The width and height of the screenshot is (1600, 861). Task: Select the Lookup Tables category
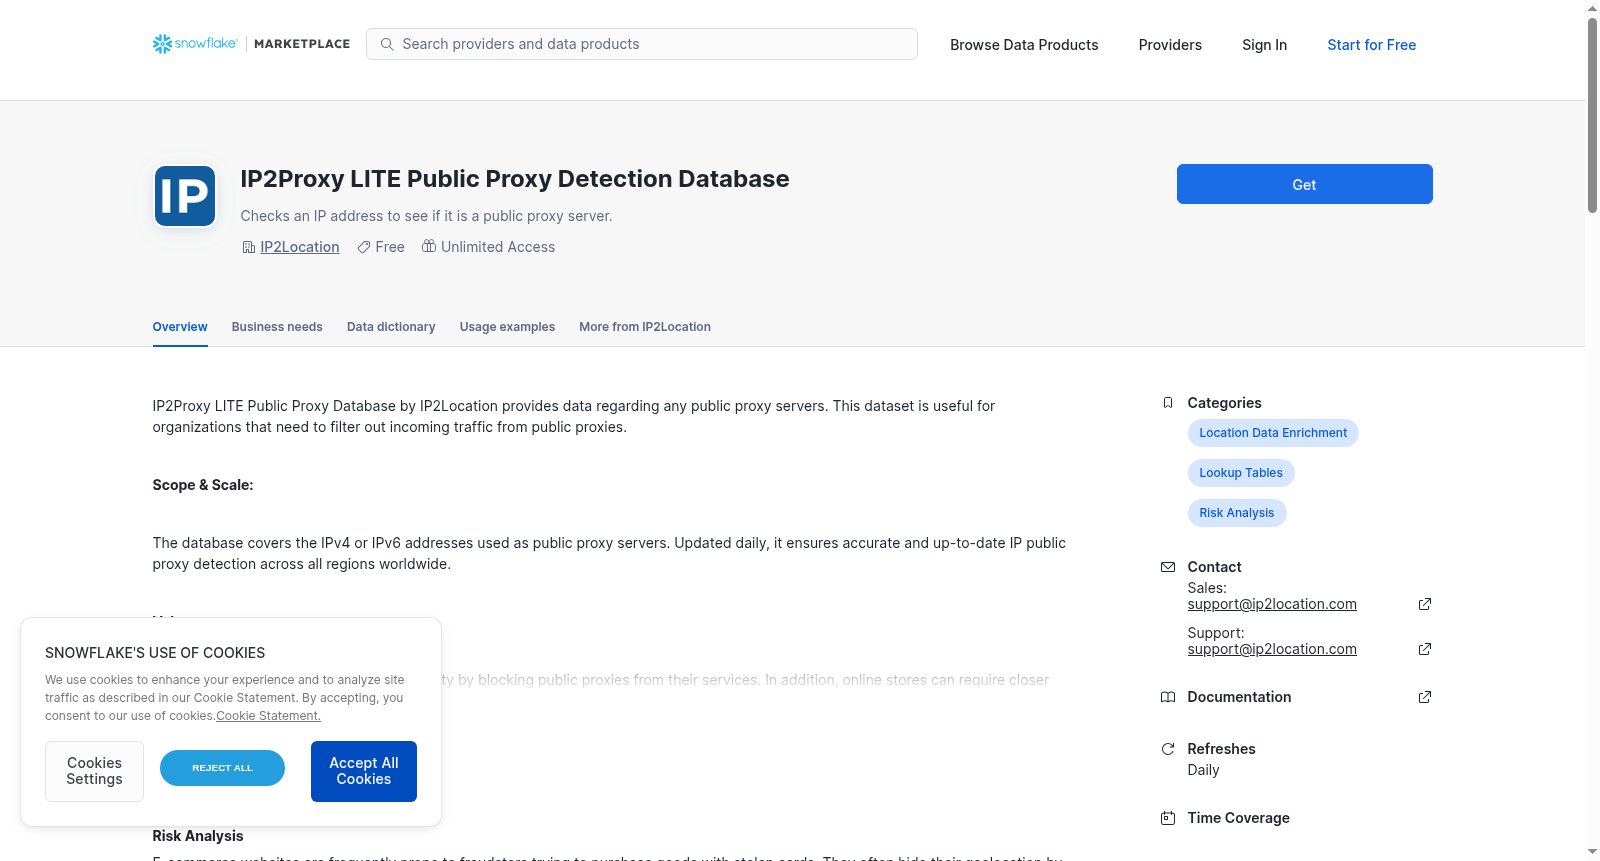1241,473
